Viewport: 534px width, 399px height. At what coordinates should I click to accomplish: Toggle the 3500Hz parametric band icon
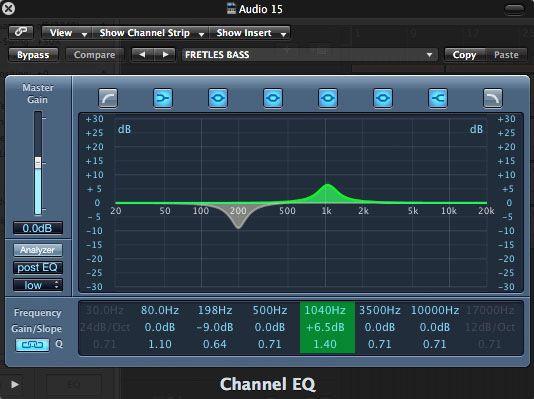point(383,98)
